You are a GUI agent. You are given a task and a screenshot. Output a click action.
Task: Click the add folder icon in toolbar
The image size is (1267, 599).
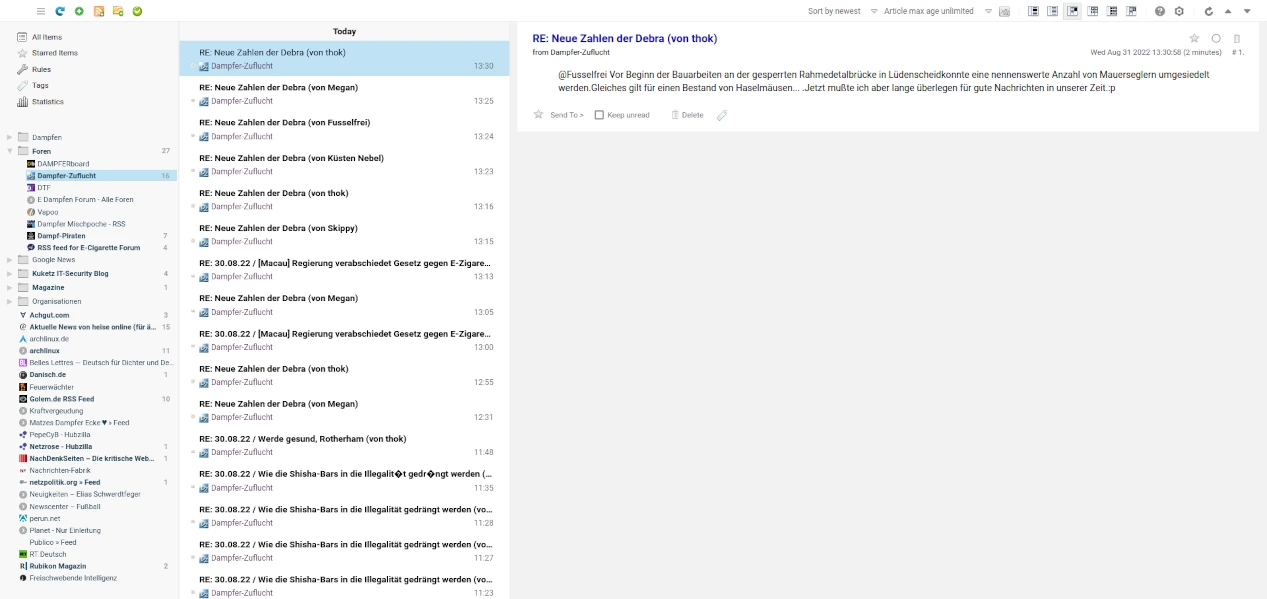coord(118,11)
